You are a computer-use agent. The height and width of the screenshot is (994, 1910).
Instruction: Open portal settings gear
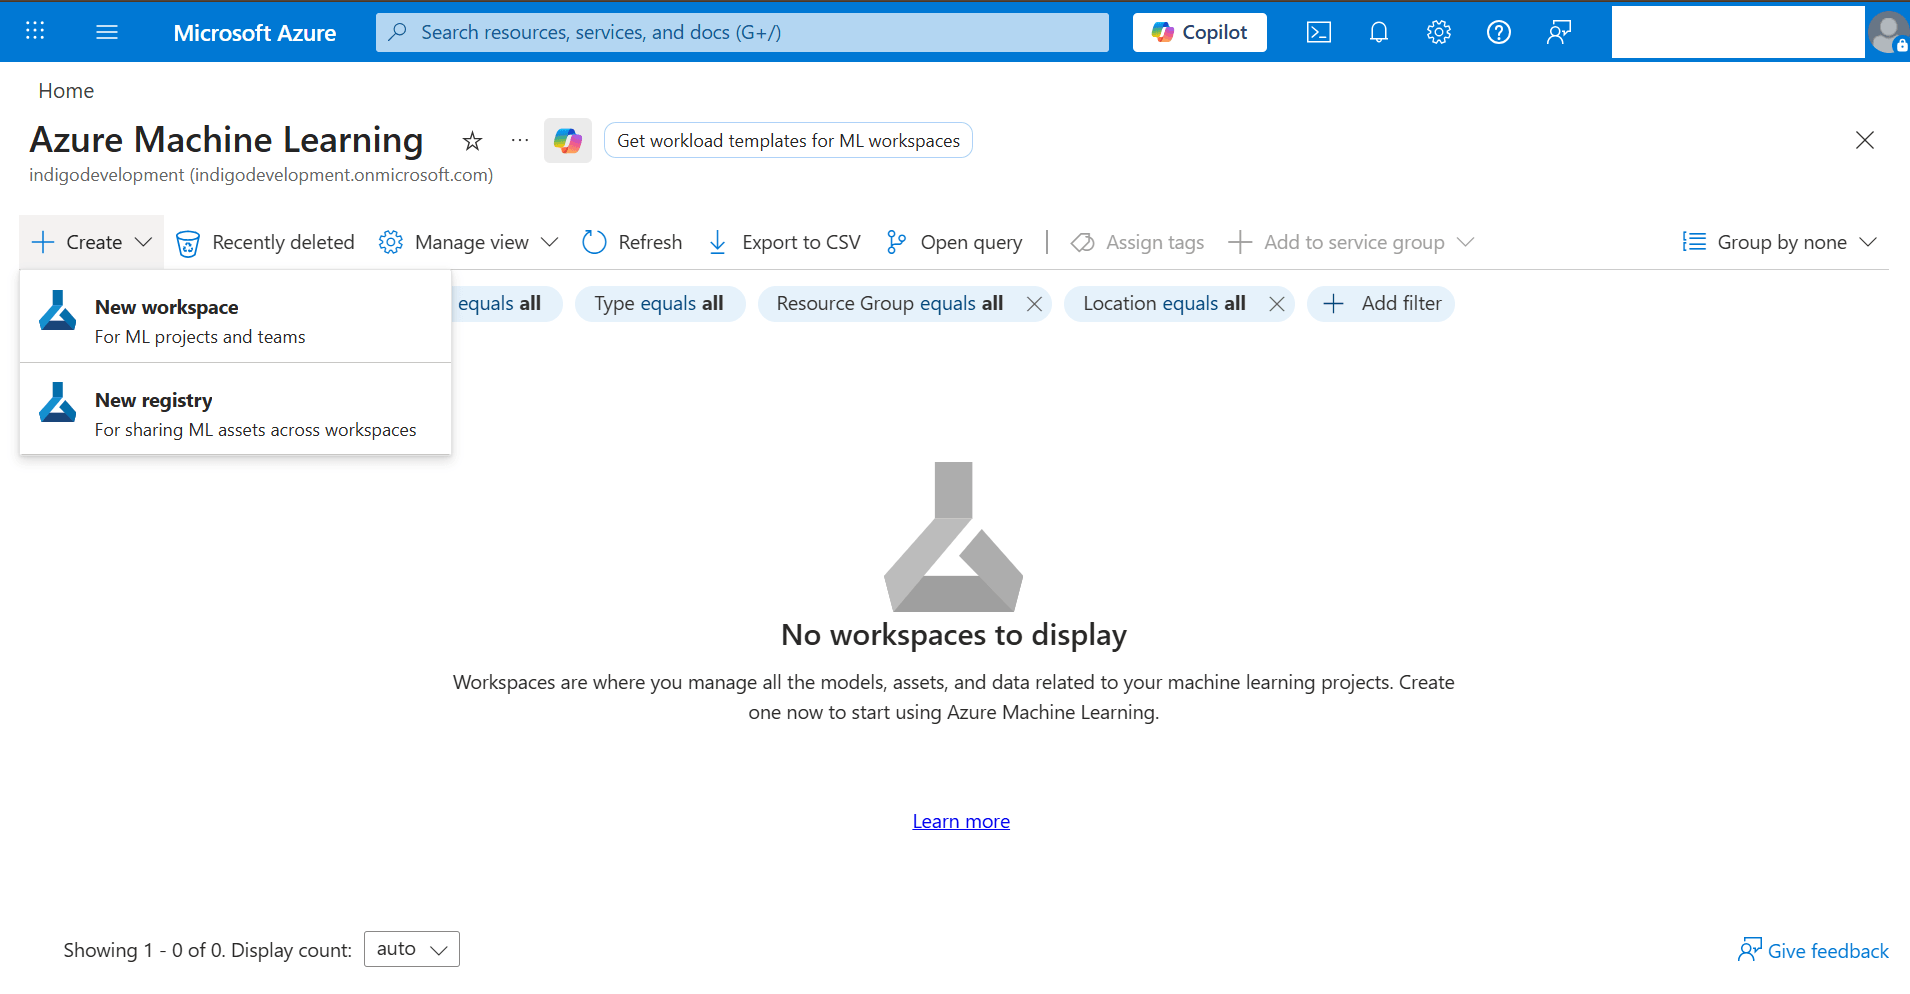(1439, 32)
